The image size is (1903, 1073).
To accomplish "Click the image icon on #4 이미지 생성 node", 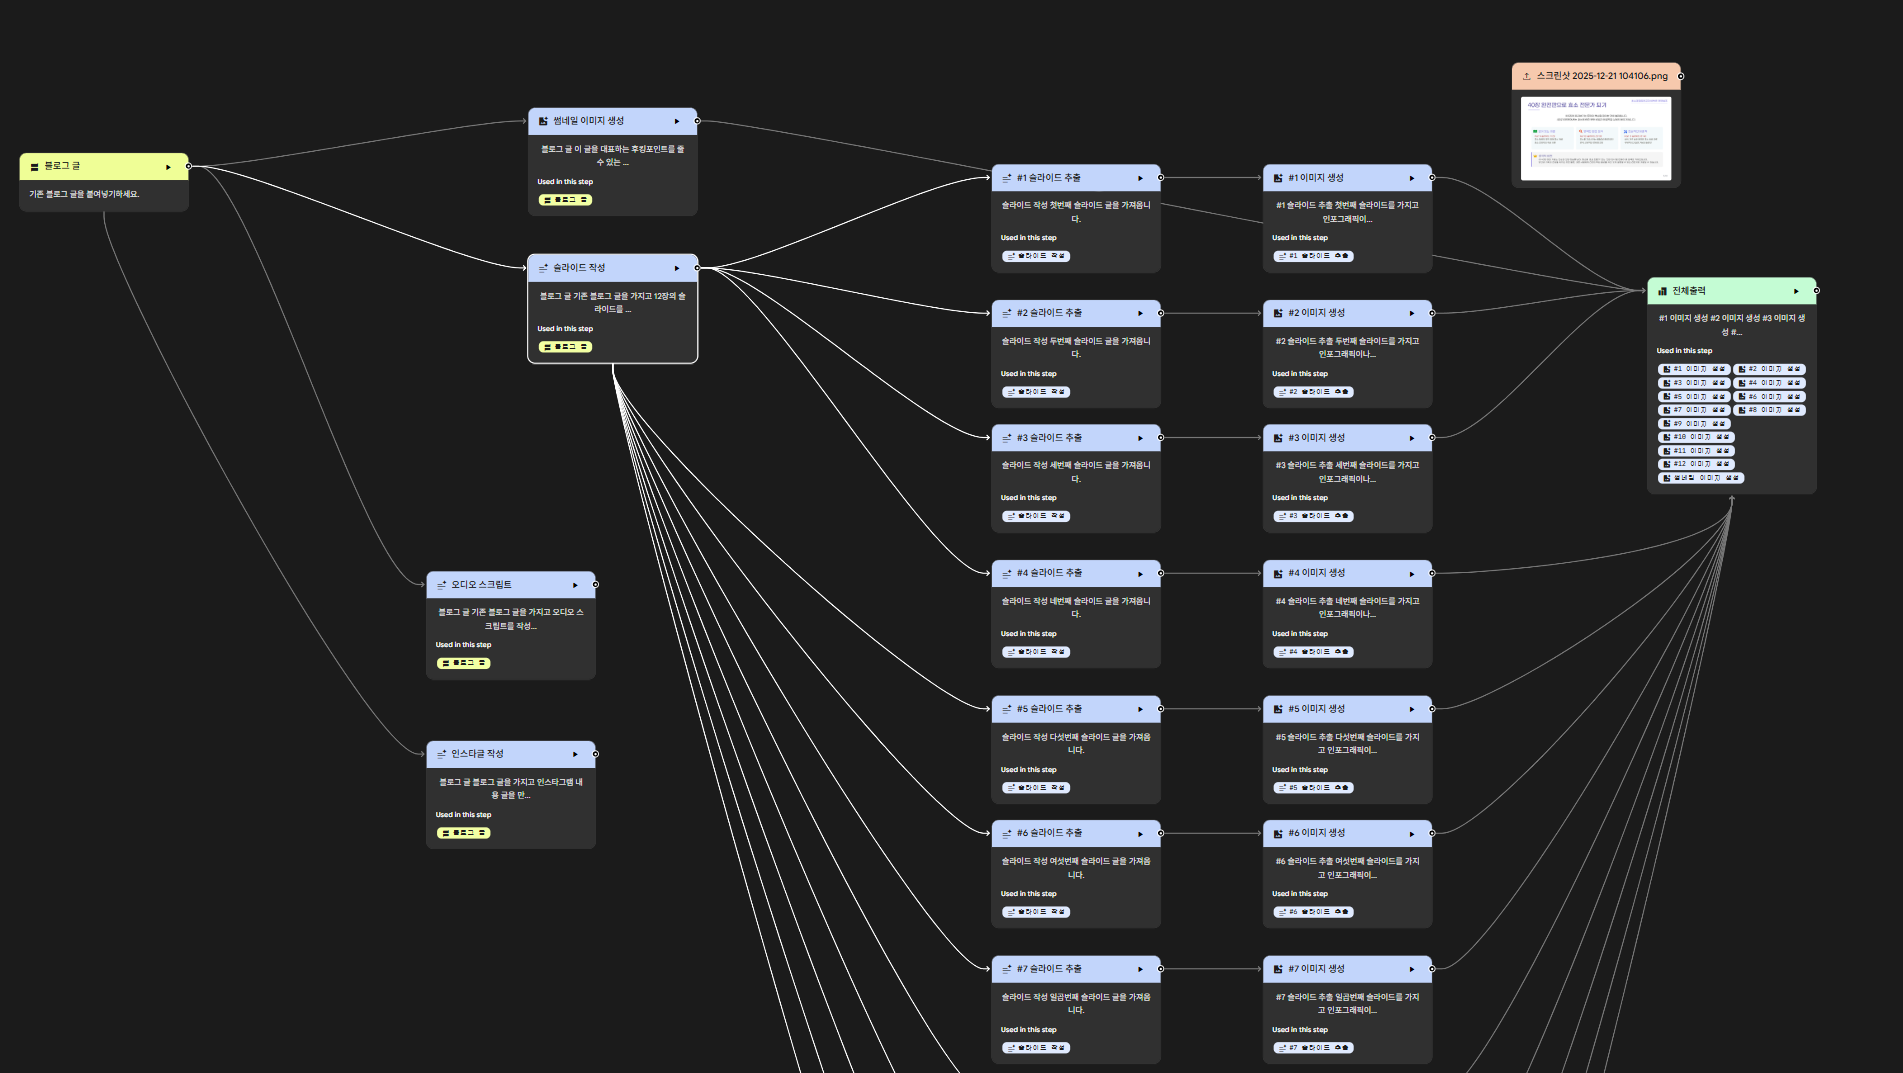I will tap(1278, 574).
